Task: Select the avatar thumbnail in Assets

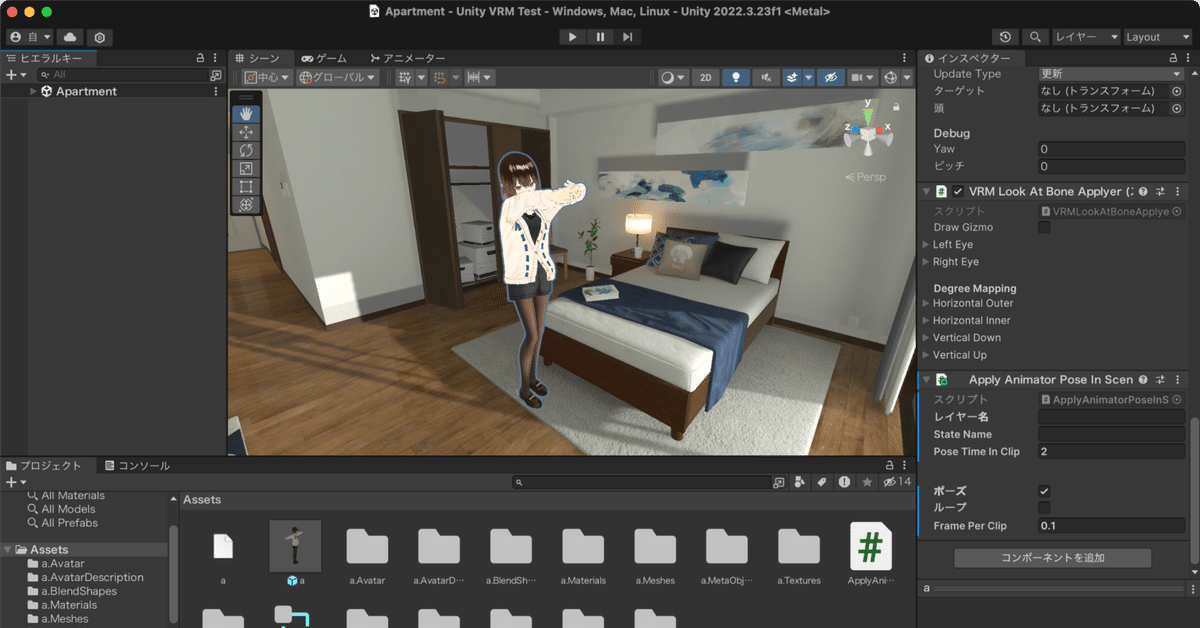Action: click(295, 543)
